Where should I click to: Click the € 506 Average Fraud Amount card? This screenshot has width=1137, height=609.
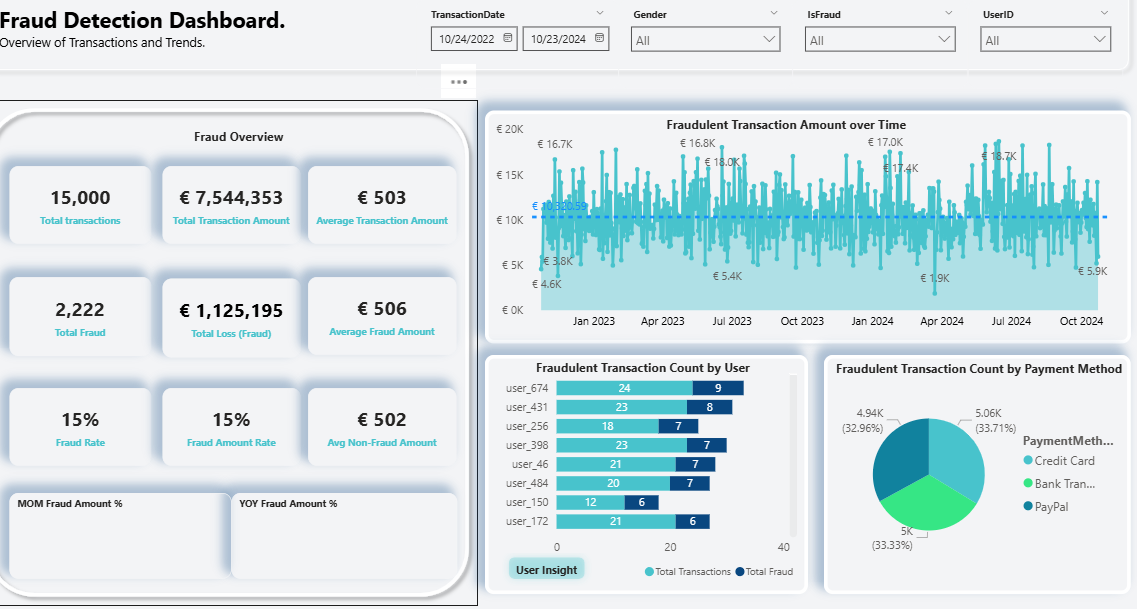pos(382,316)
